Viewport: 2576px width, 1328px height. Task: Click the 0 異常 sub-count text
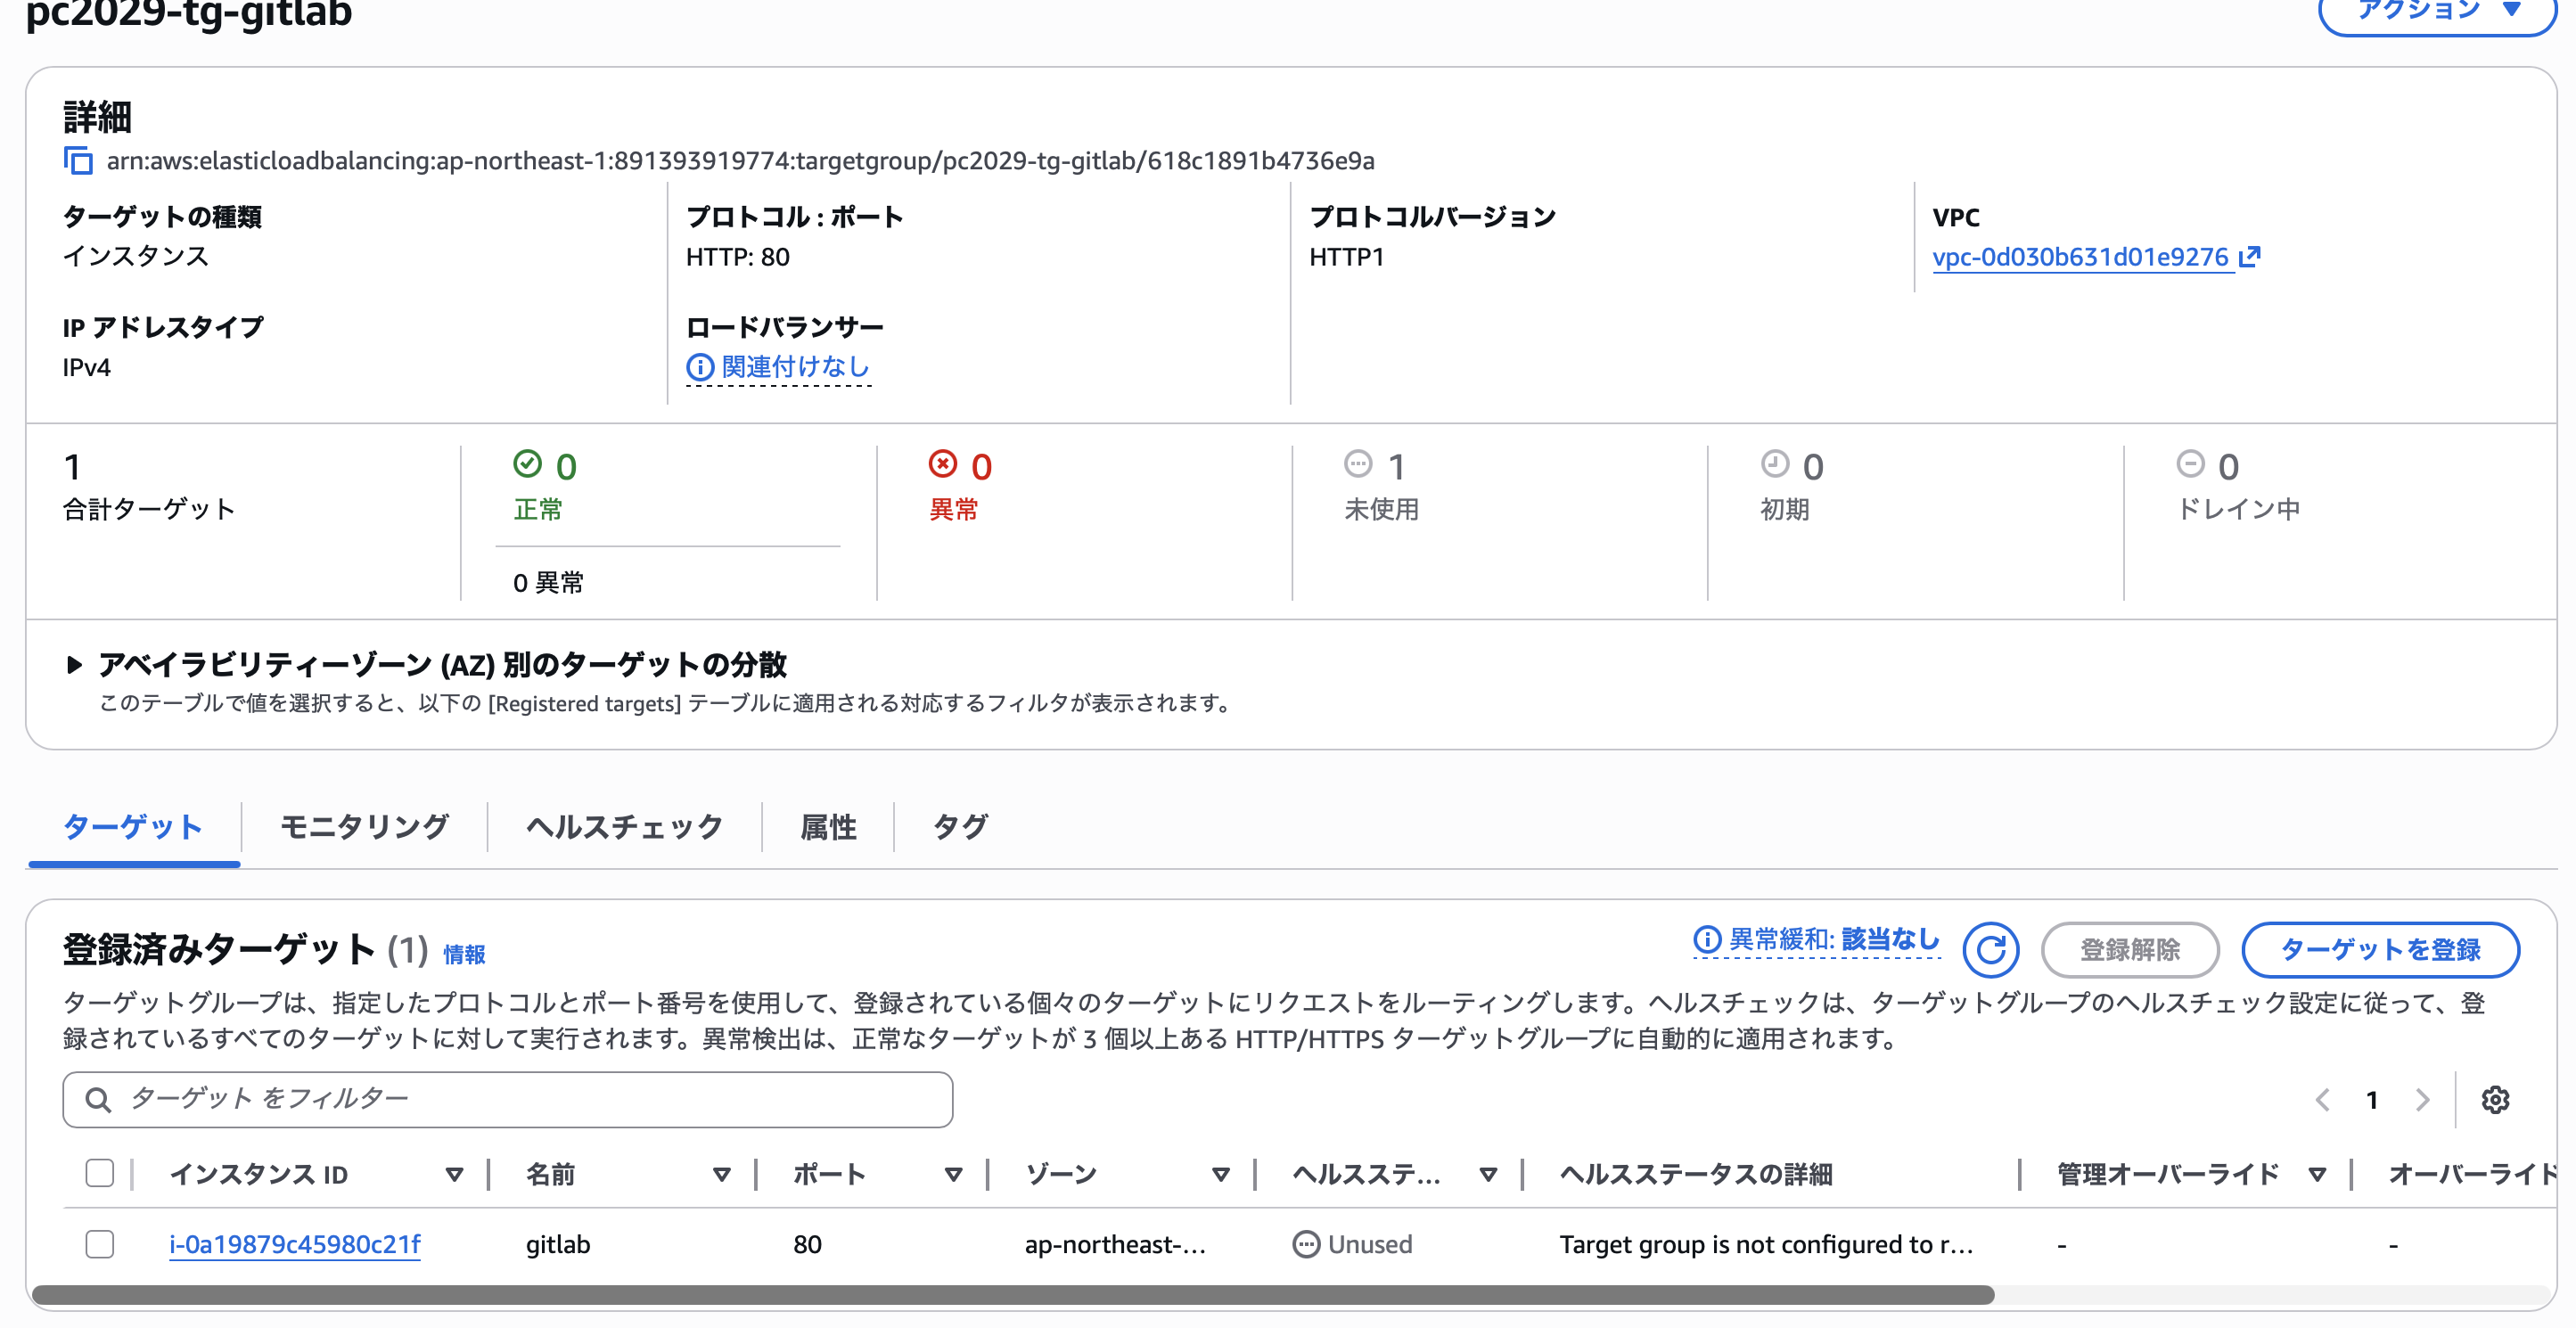(x=548, y=583)
